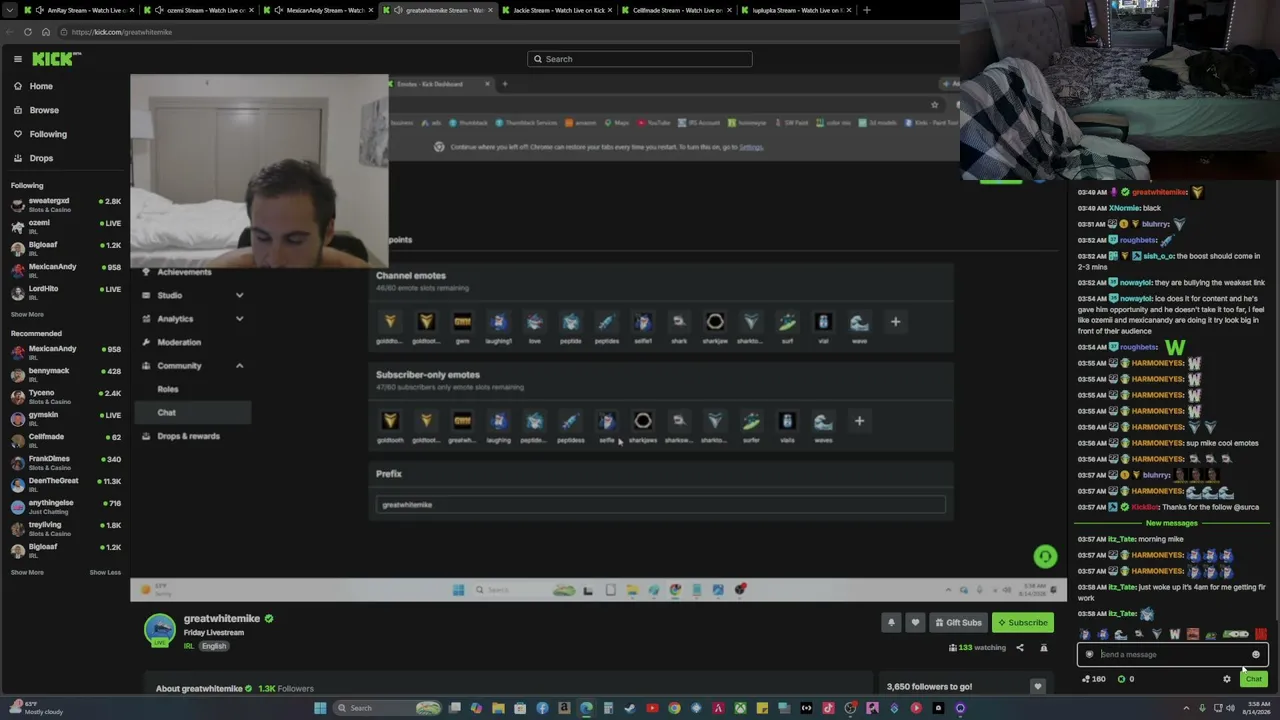Toggle notification bell for greatwhitemike

891,623
